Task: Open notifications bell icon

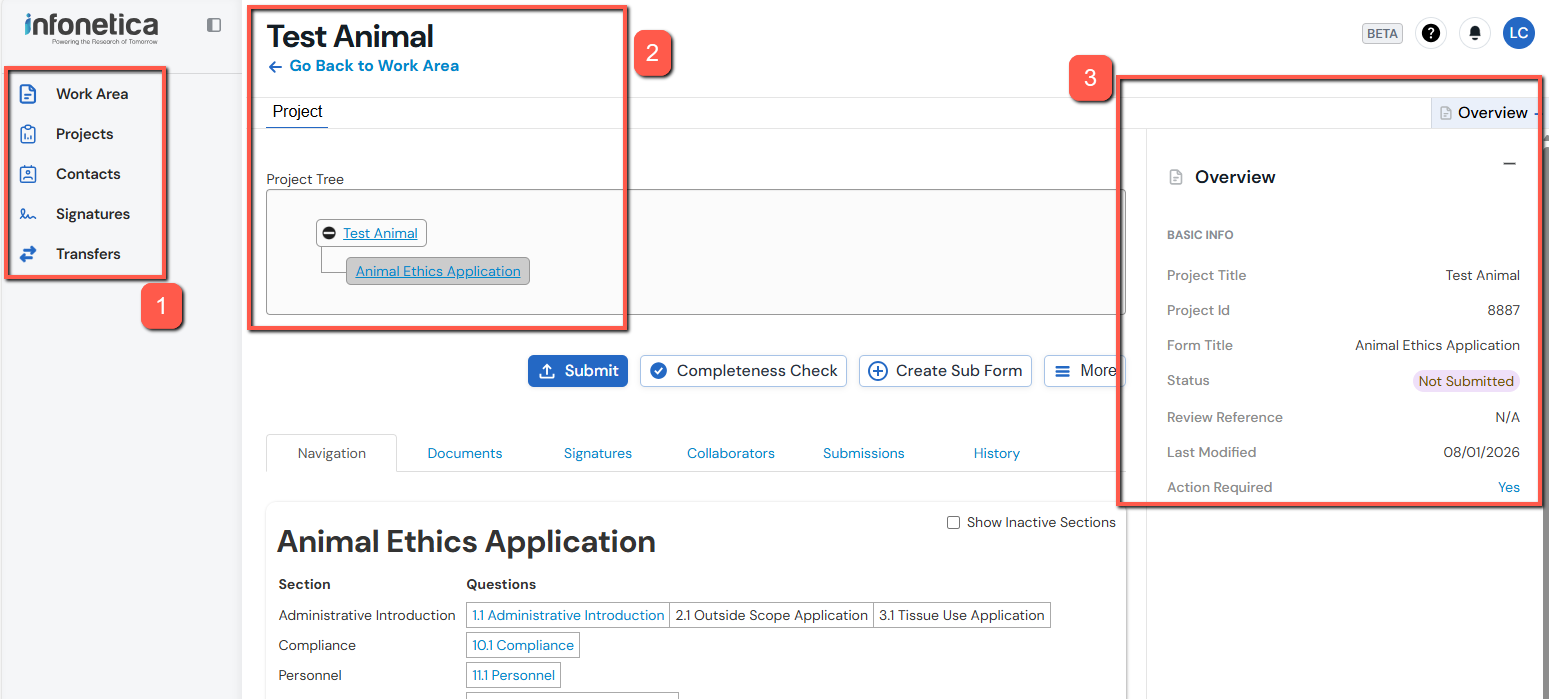Action: [x=1474, y=33]
